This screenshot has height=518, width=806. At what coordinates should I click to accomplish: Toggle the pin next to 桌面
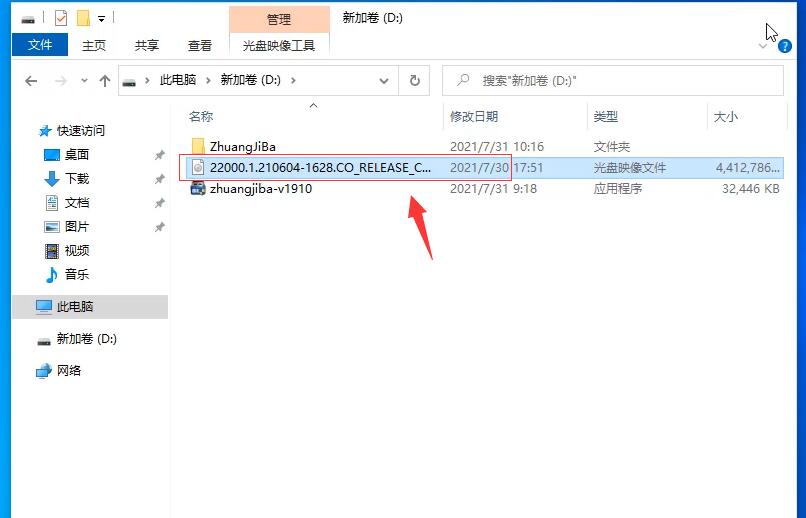[160, 155]
